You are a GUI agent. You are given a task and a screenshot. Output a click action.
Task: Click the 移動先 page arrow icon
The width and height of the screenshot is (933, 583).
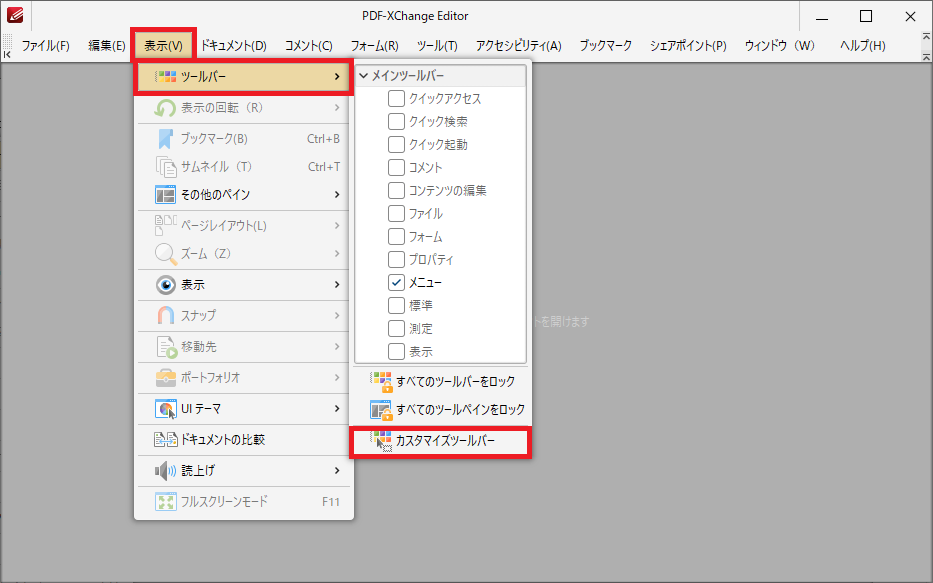(167, 347)
